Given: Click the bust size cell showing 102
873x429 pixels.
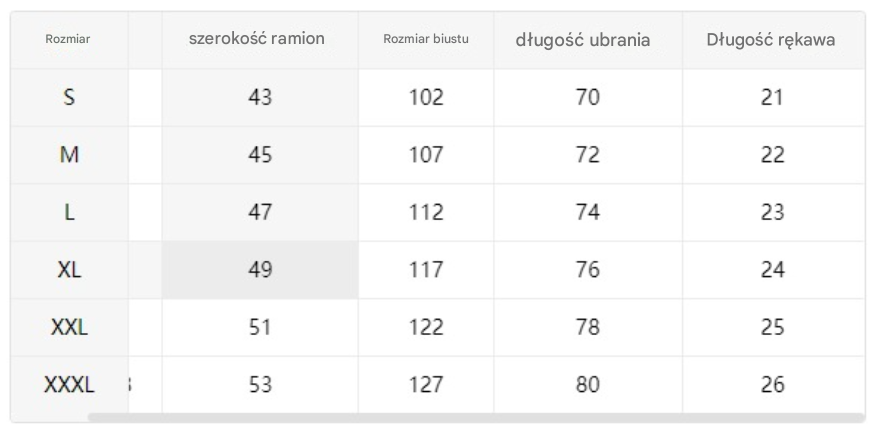Looking at the screenshot, I should click(x=426, y=97).
